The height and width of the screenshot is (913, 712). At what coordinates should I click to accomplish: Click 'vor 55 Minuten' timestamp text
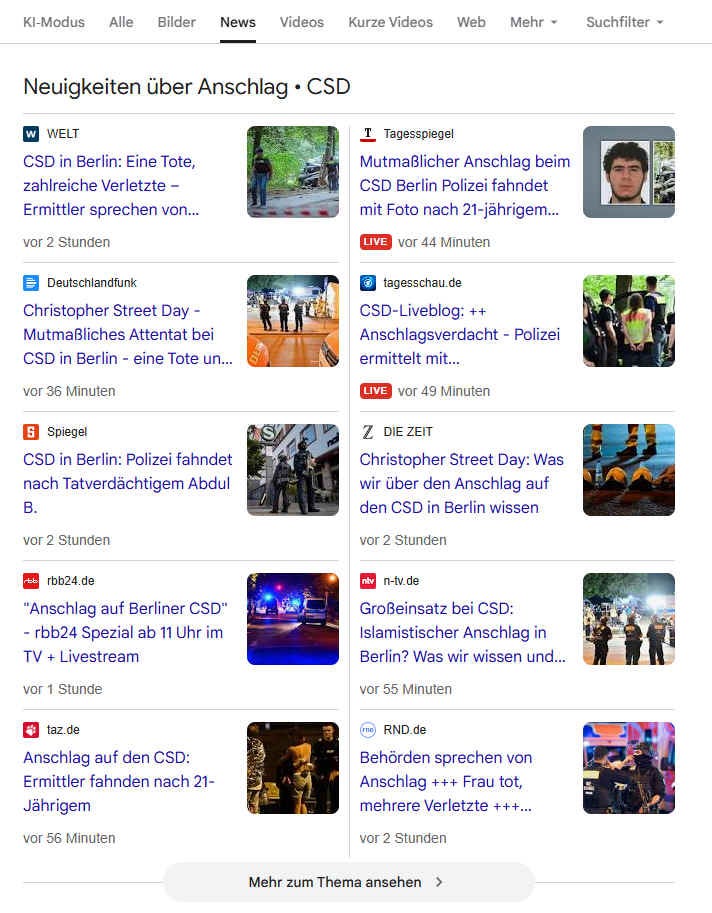[x=406, y=689]
